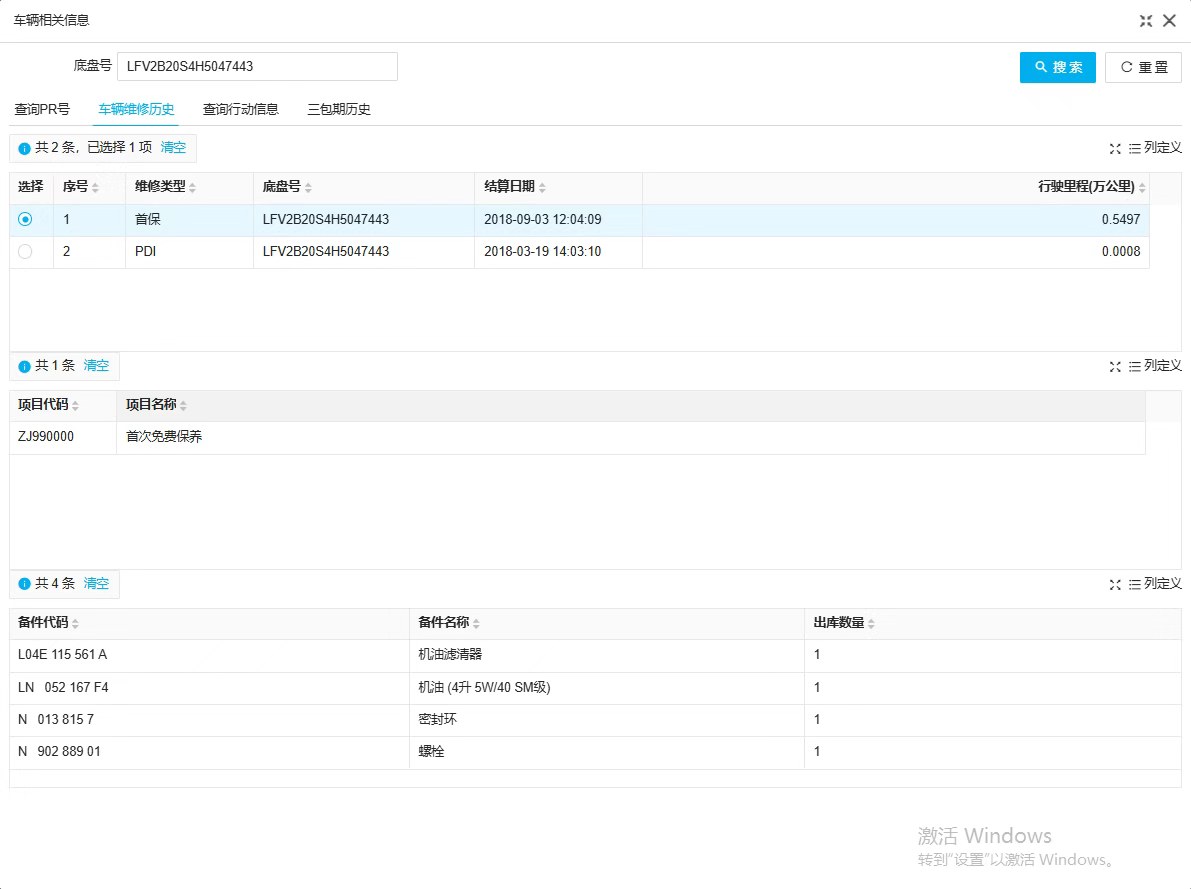This screenshot has width=1191, height=889.
Task: Click the date 2018-03-19 14:03:10
Action: coord(542,252)
